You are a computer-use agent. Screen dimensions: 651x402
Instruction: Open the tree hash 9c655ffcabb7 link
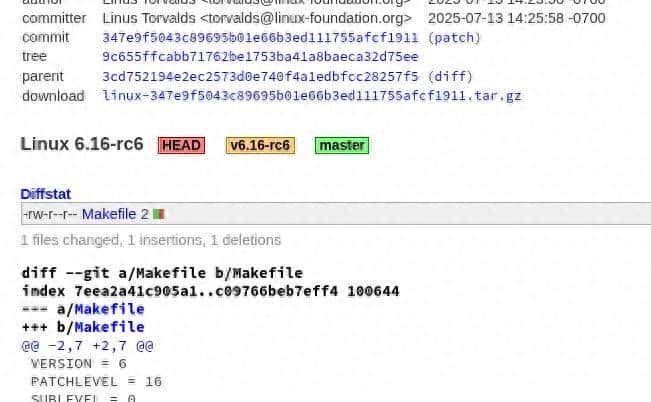click(x=260, y=57)
